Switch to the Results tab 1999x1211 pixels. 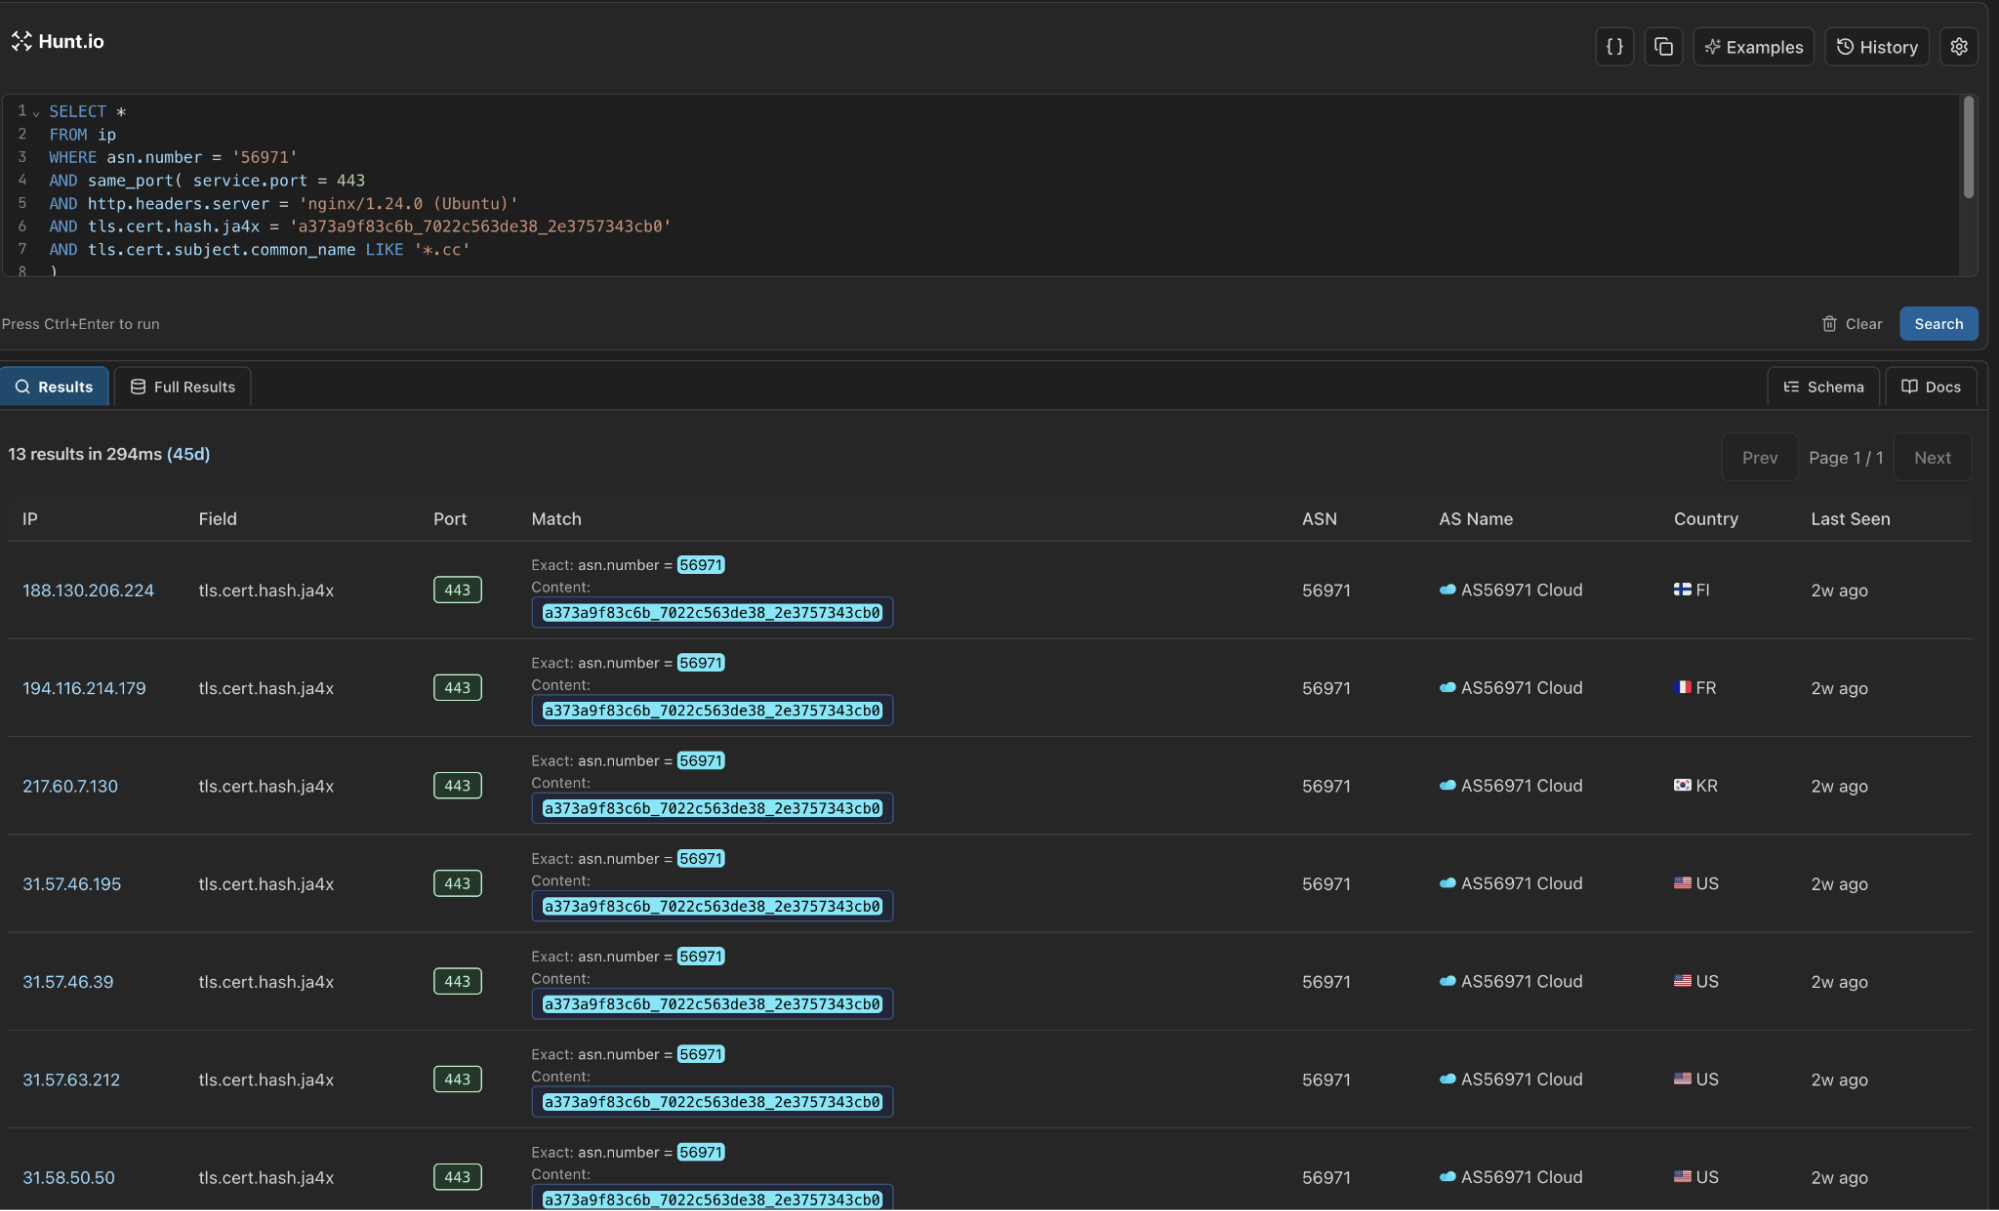click(x=54, y=386)
